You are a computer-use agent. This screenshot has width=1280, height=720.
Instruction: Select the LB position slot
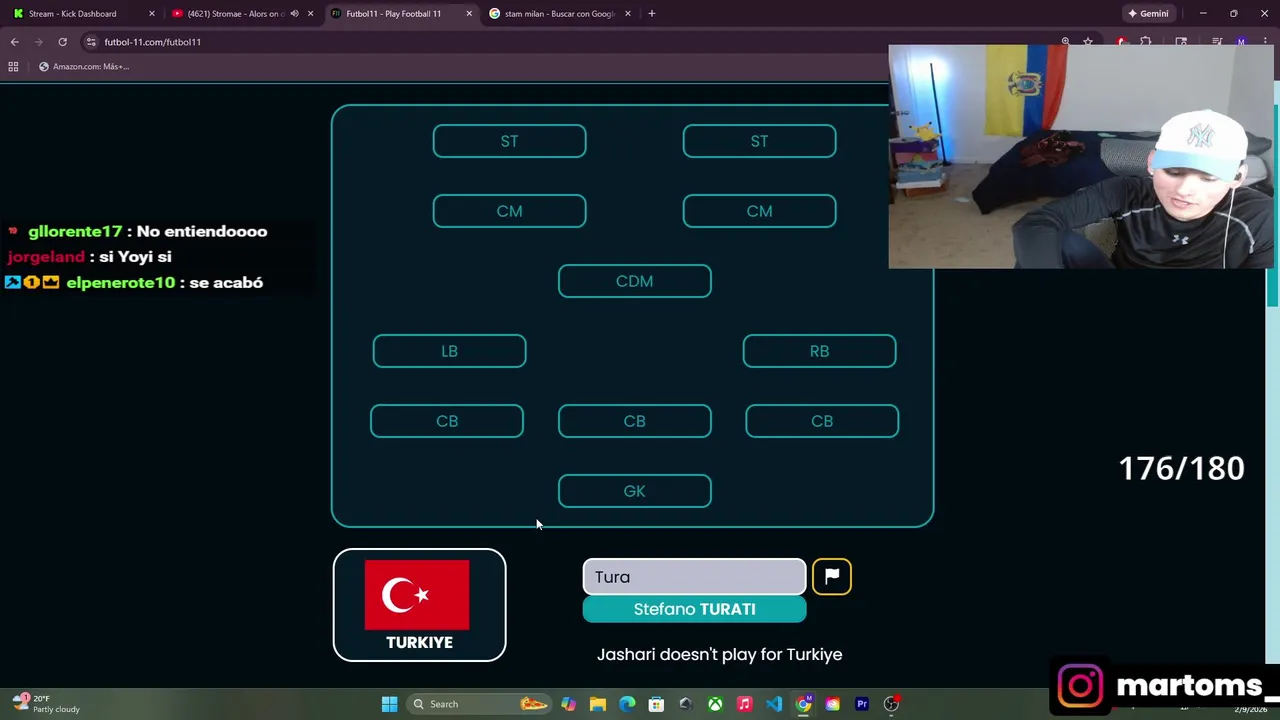point(449,351)
